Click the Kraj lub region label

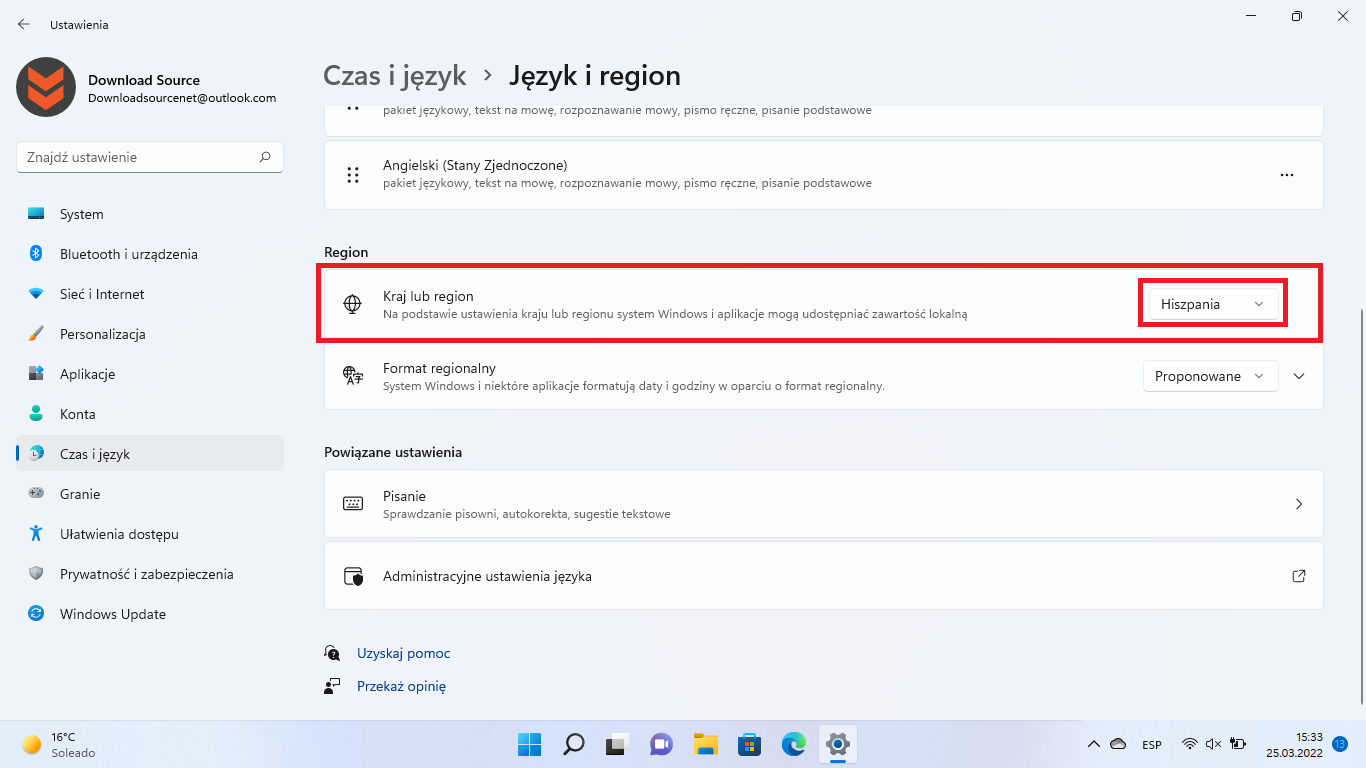coord(428,296)
